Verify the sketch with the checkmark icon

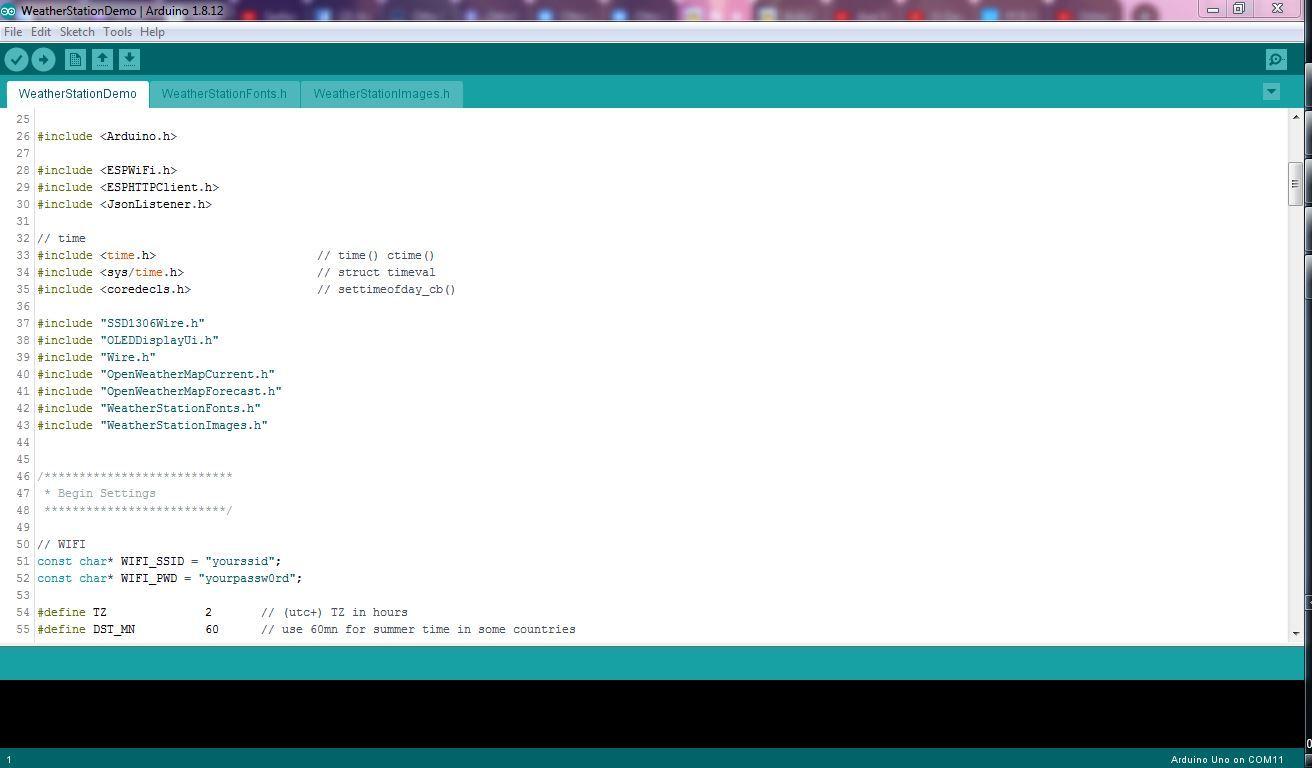(x=16, y=59)
